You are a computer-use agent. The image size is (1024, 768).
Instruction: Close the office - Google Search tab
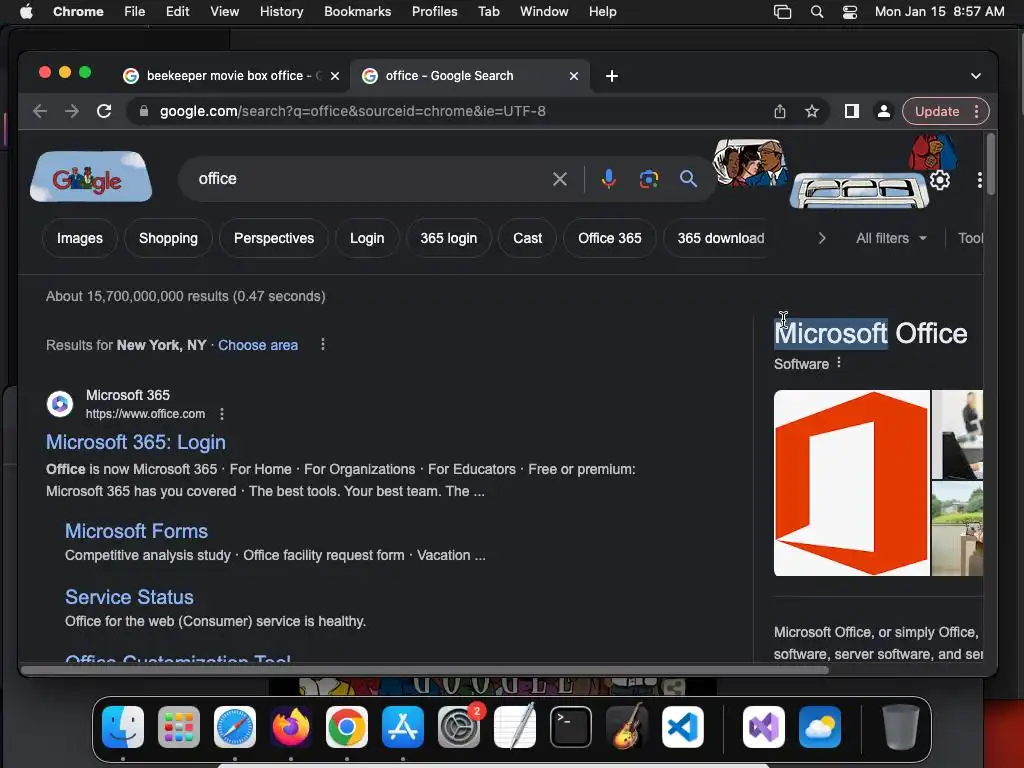coord(573,76)
